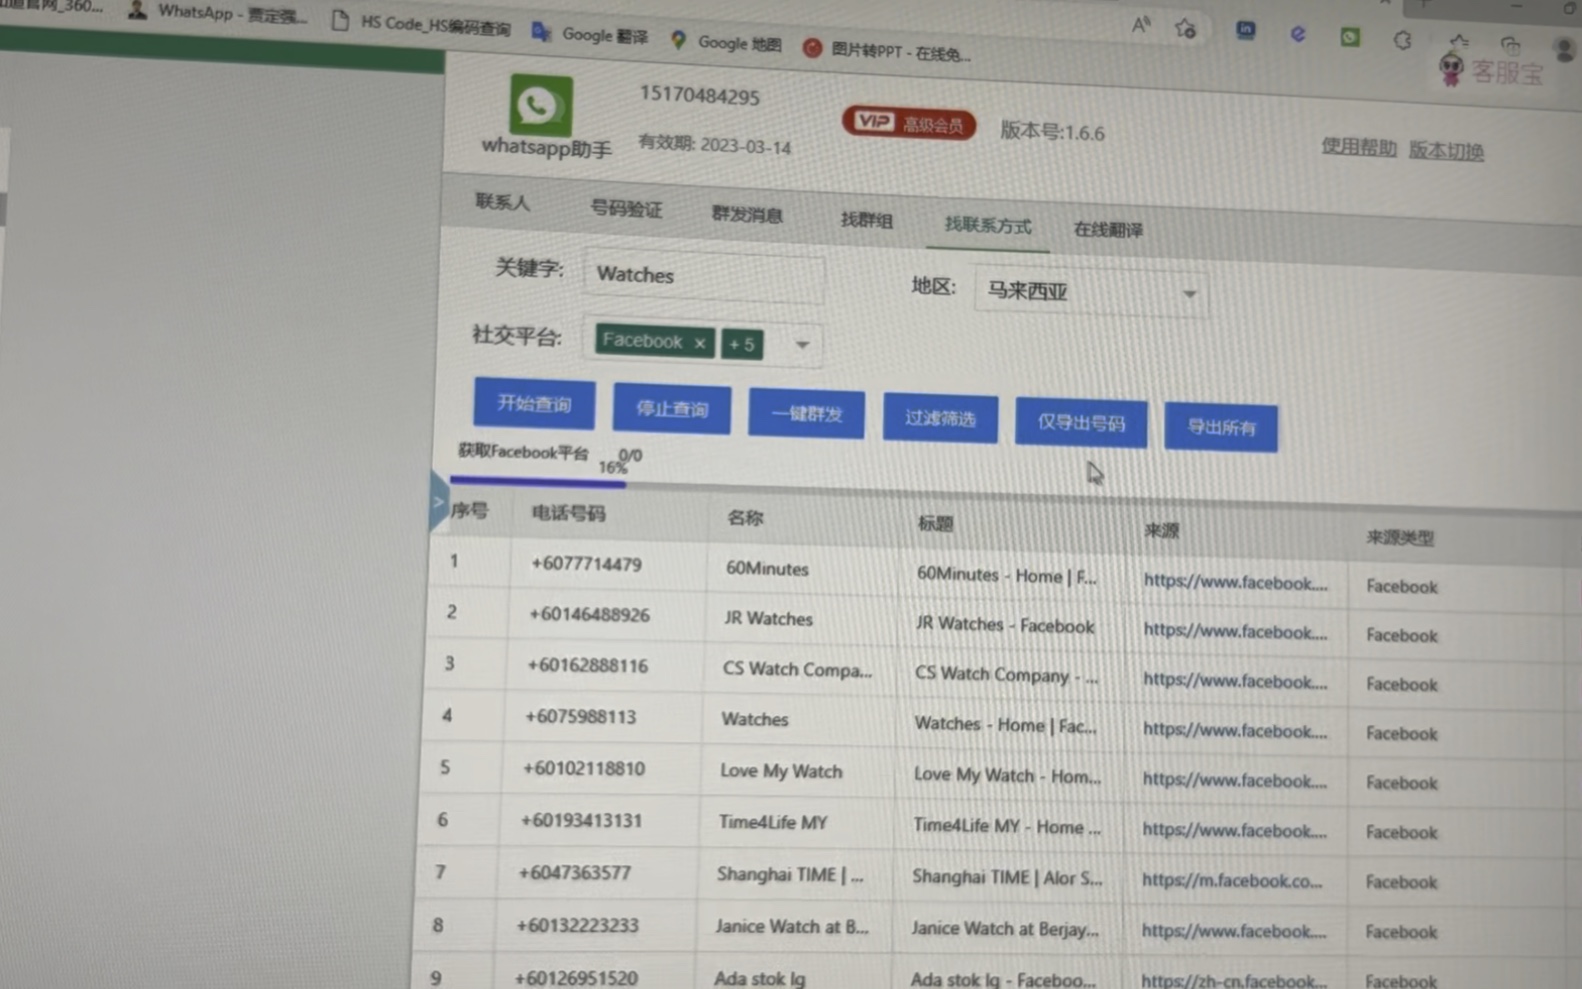Click the 开始查询 button
This screenshot has height=989, width=1582.
tap(534, 404)
